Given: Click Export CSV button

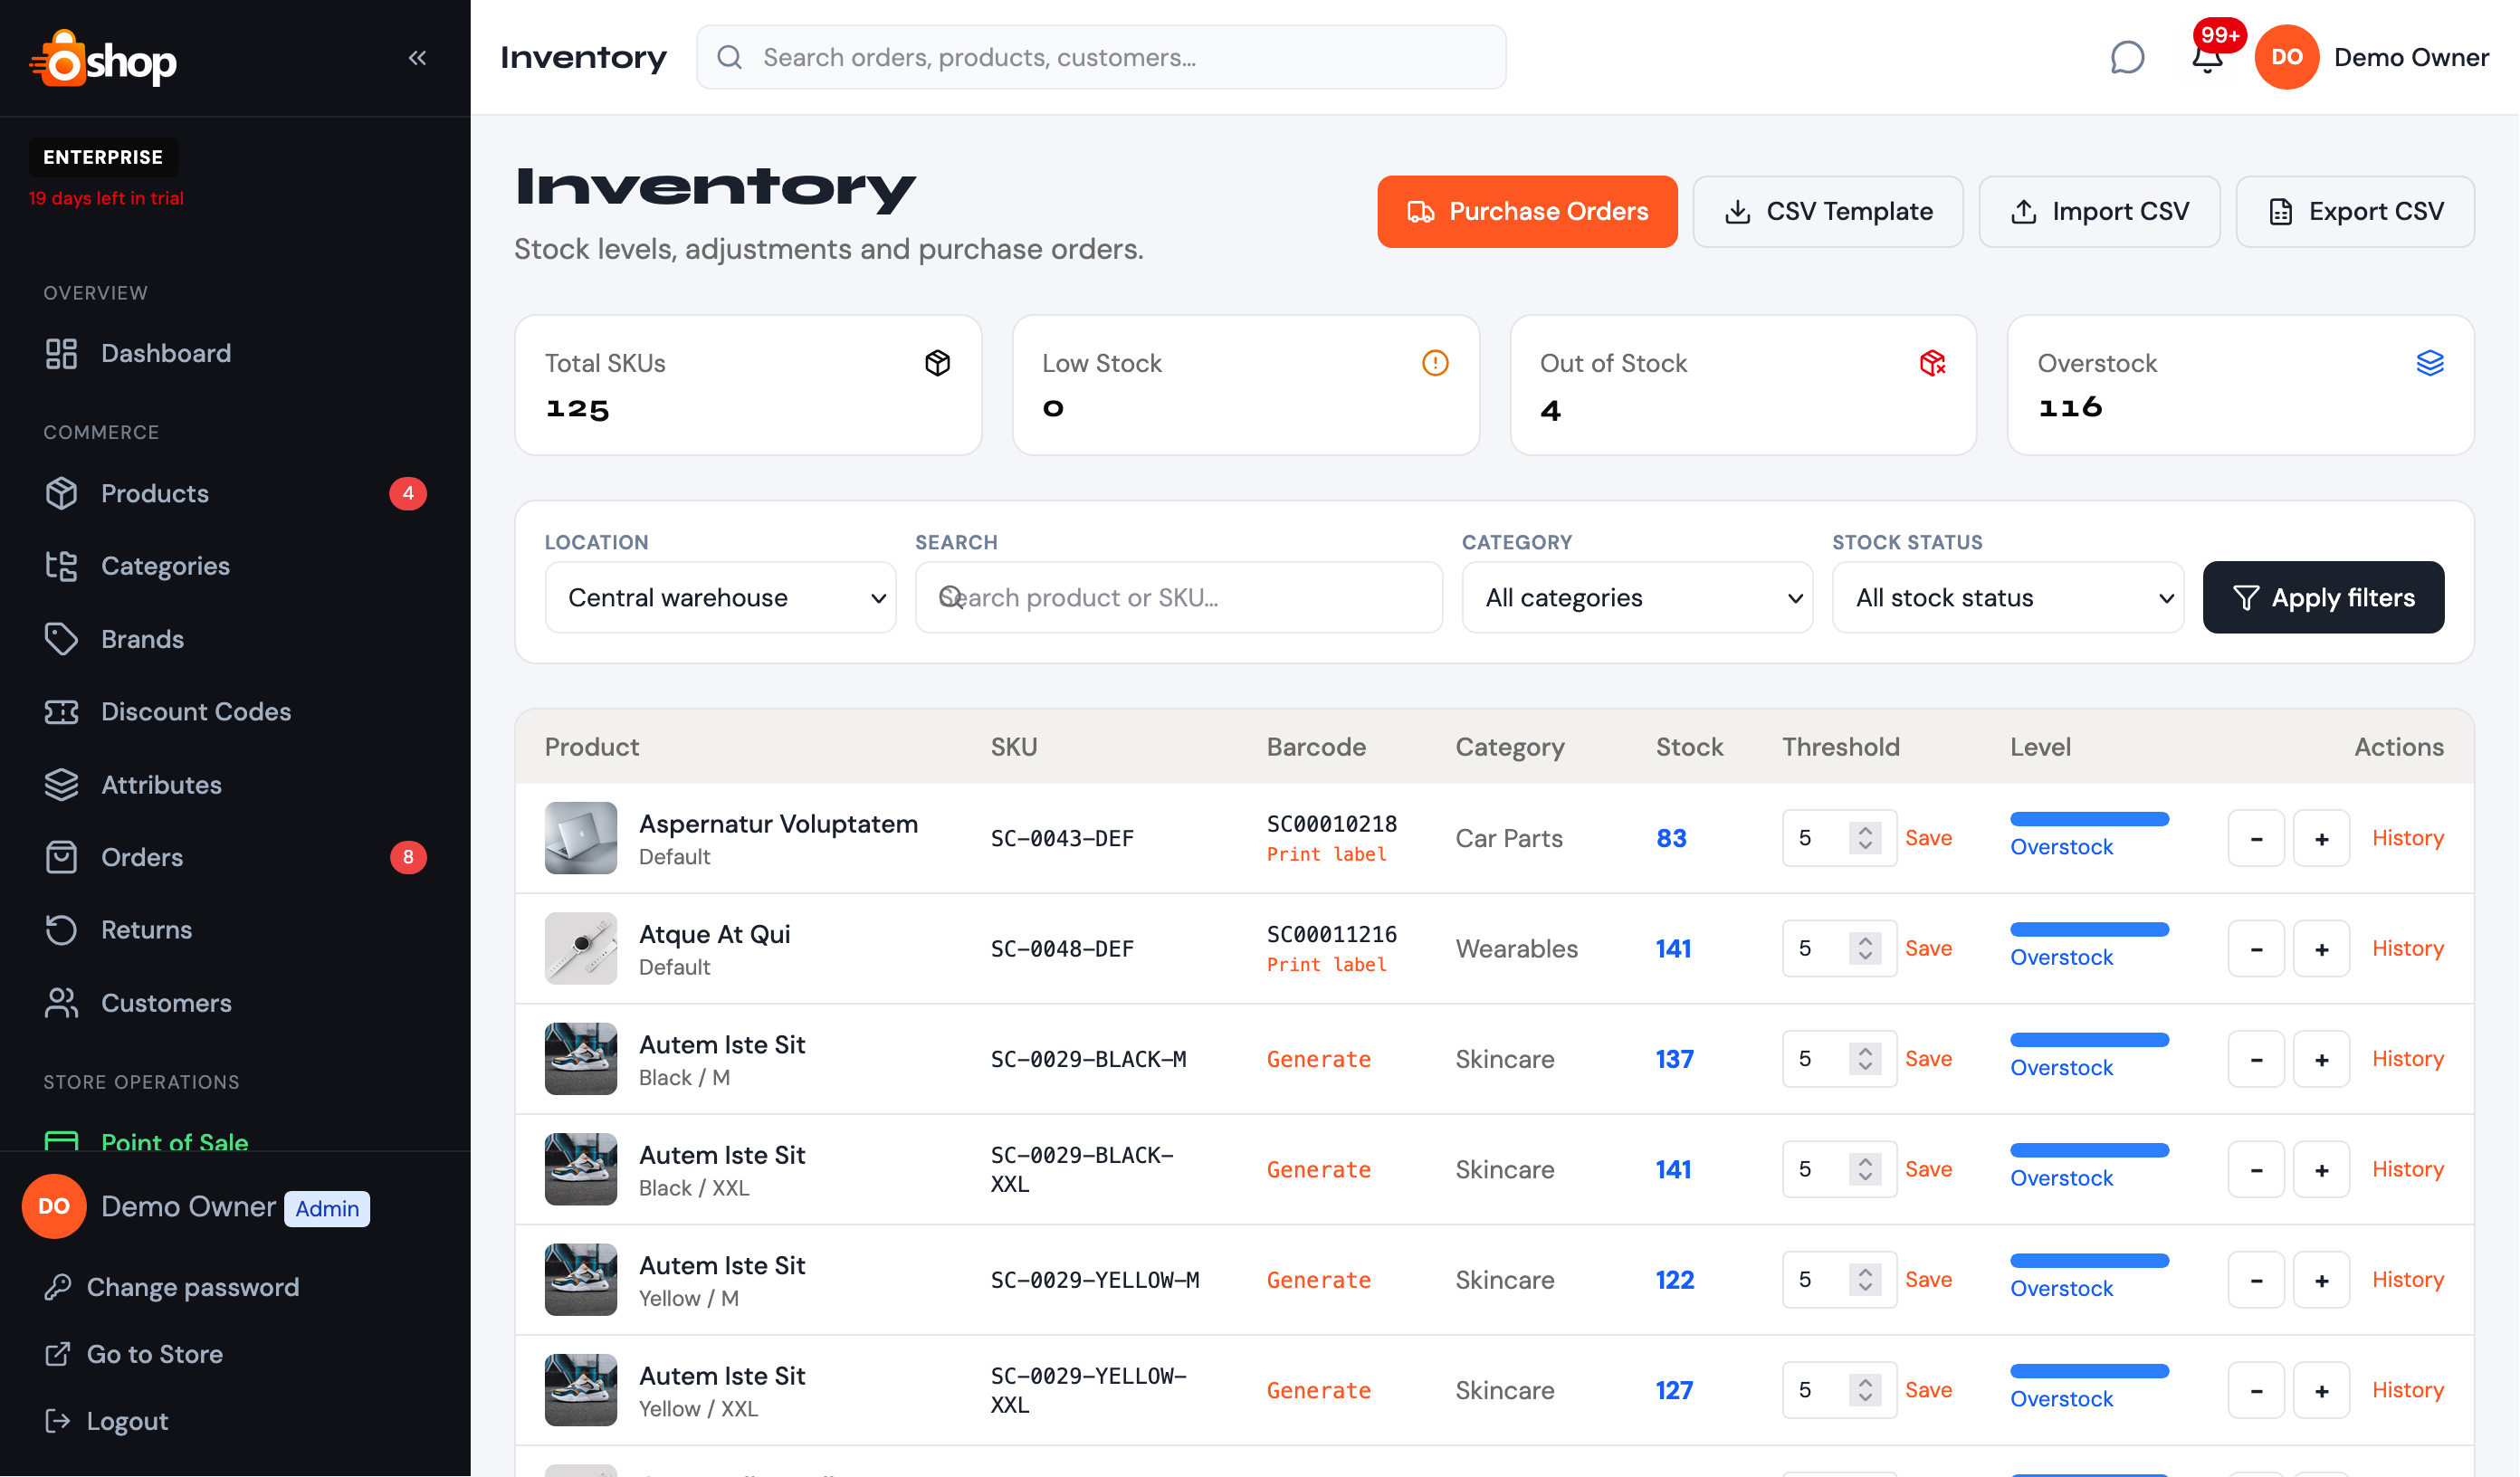Looking at the screenshot, I should click(2355, 212).
